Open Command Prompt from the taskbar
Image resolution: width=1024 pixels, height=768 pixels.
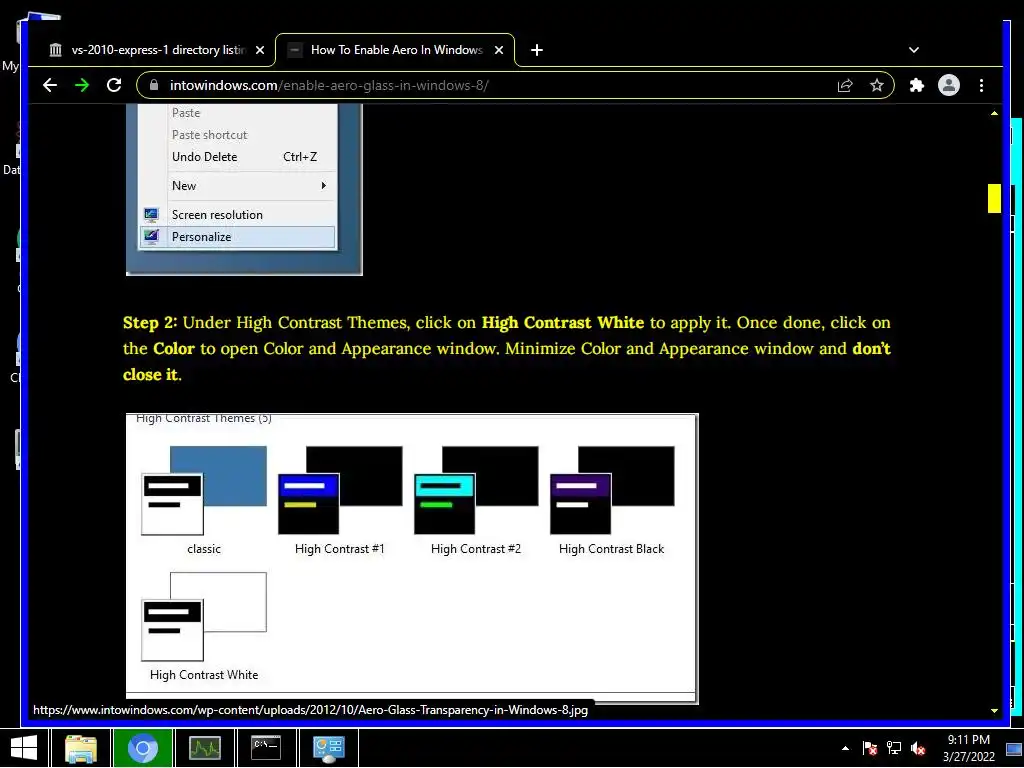click(266, 748)
